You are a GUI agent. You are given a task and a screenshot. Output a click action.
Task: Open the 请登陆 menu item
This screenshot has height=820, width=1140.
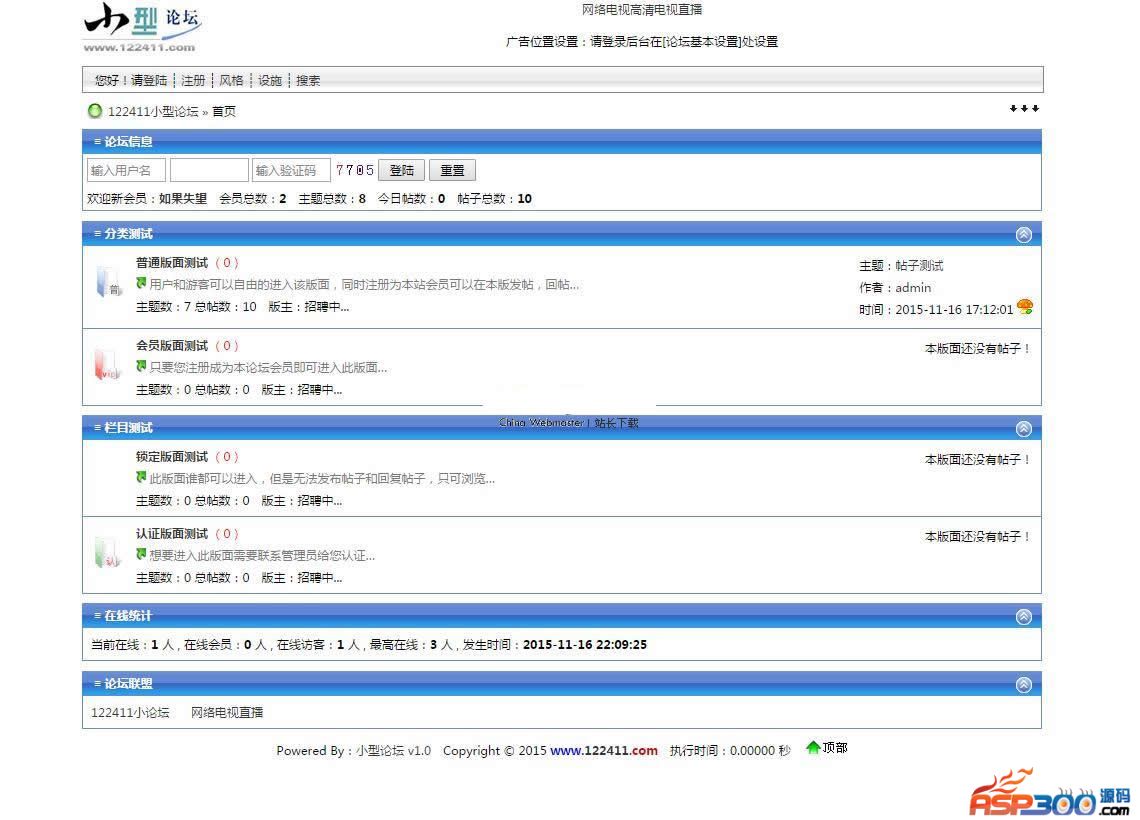pos(149,80)
